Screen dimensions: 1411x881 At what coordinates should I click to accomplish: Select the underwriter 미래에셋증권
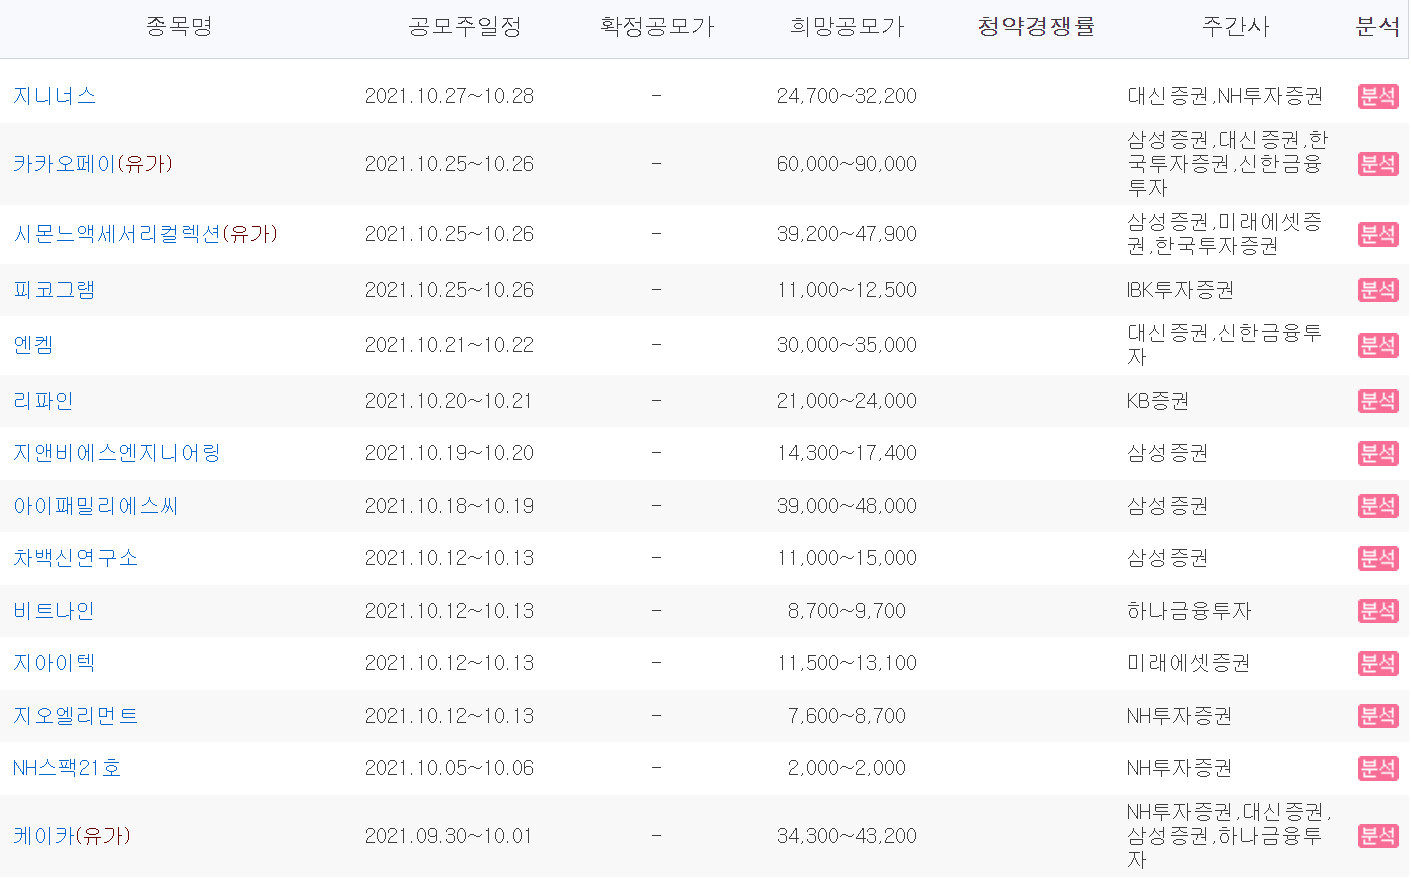pos(1188,663)
